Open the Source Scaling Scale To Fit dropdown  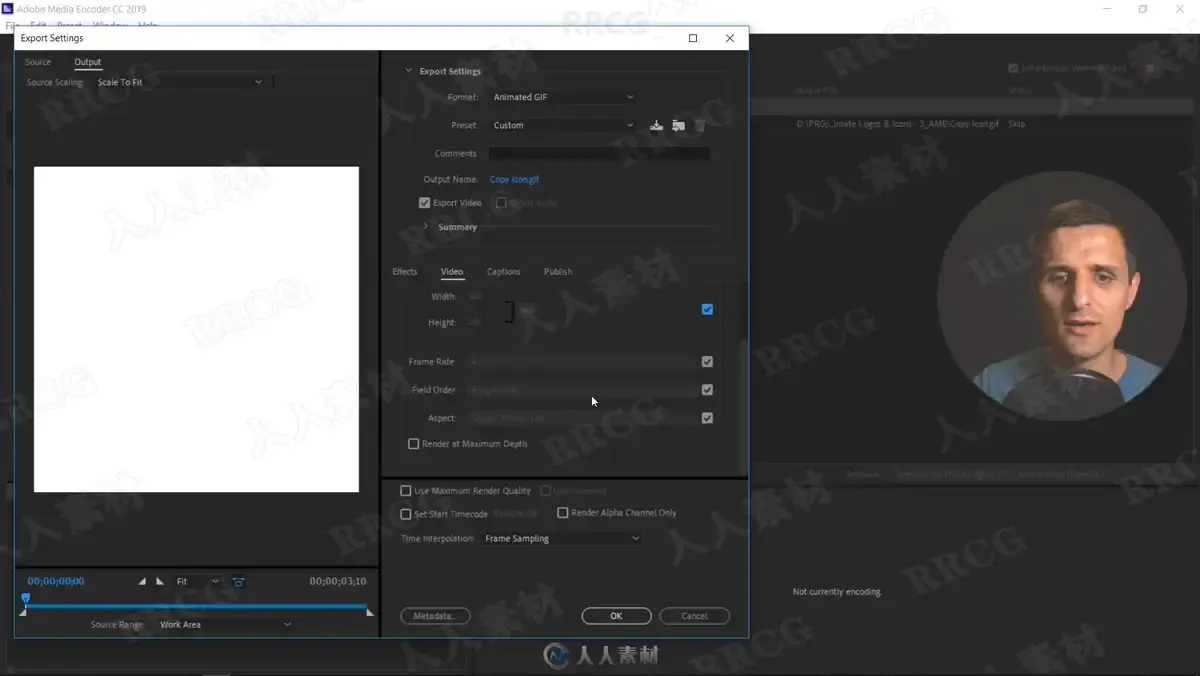pos(180,82)
